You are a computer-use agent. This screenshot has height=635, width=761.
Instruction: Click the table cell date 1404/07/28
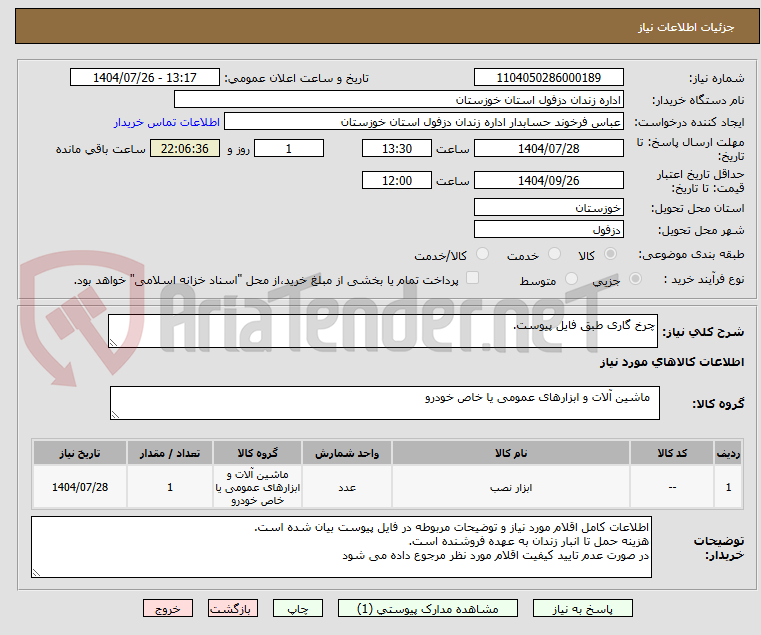coord(80,487)
